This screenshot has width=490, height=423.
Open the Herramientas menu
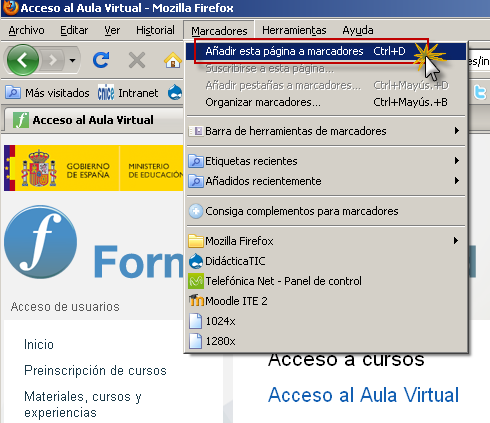(294, 30)
